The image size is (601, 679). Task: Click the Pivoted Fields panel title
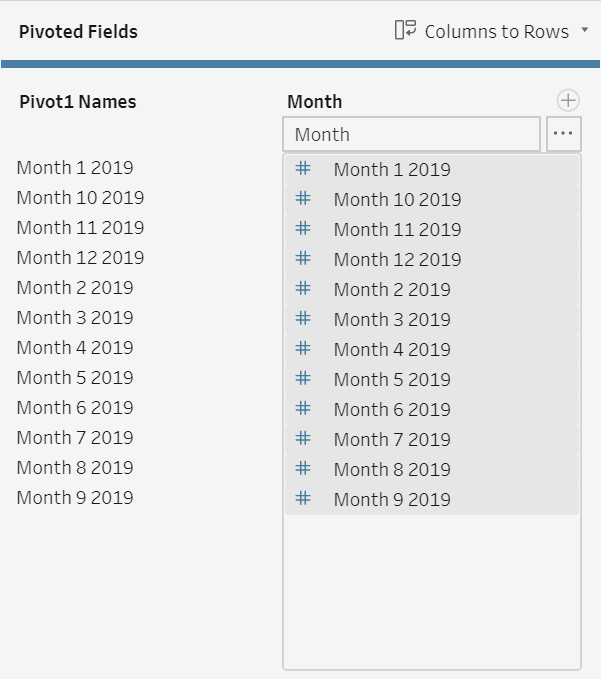click(78, 32)
